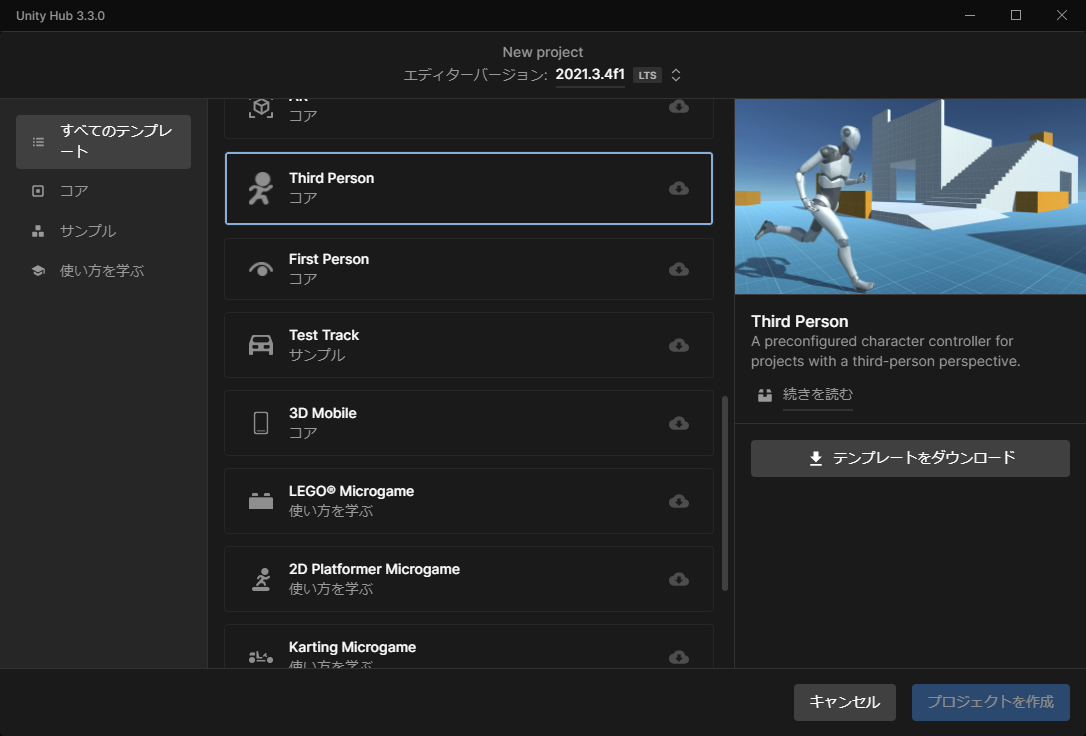
Task: Open the 使い方を学ぶ category in sidebar
Action: (101, 271)
